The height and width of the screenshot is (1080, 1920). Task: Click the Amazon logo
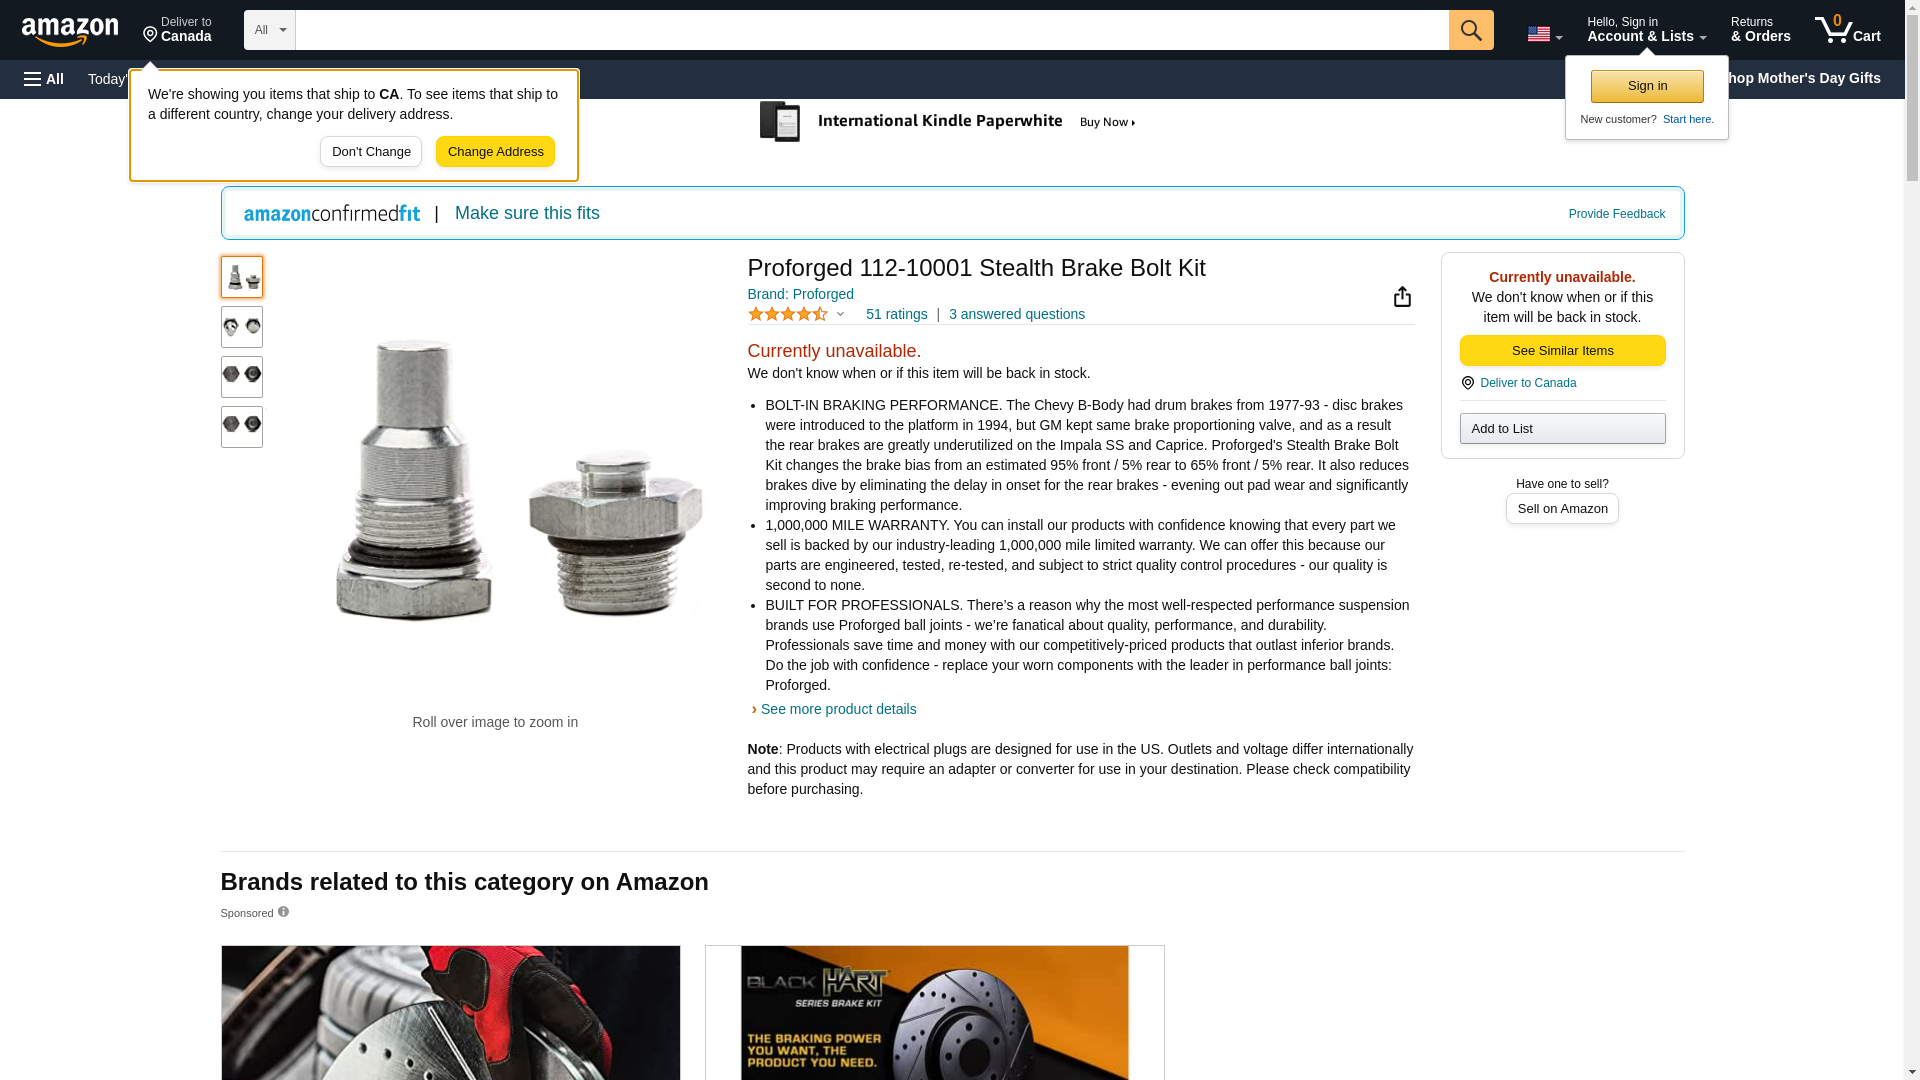(70, 31)
